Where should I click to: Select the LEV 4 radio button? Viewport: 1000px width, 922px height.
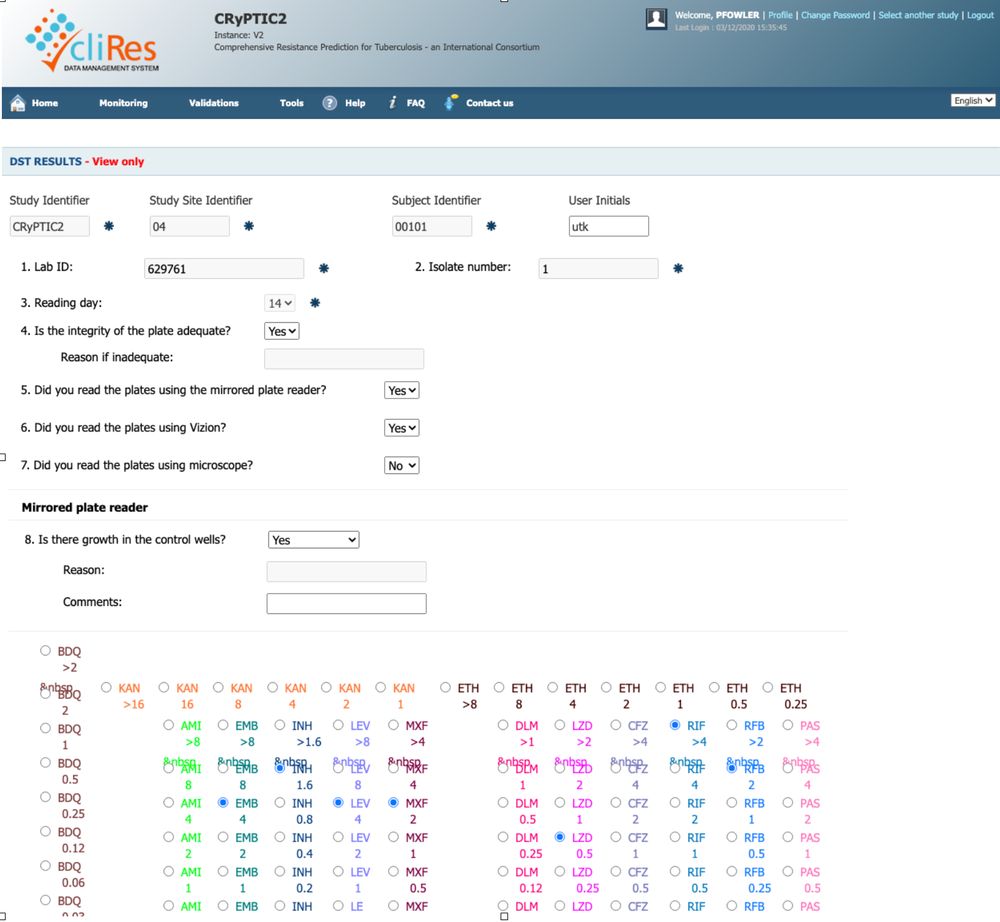click(x=339, y=803)
